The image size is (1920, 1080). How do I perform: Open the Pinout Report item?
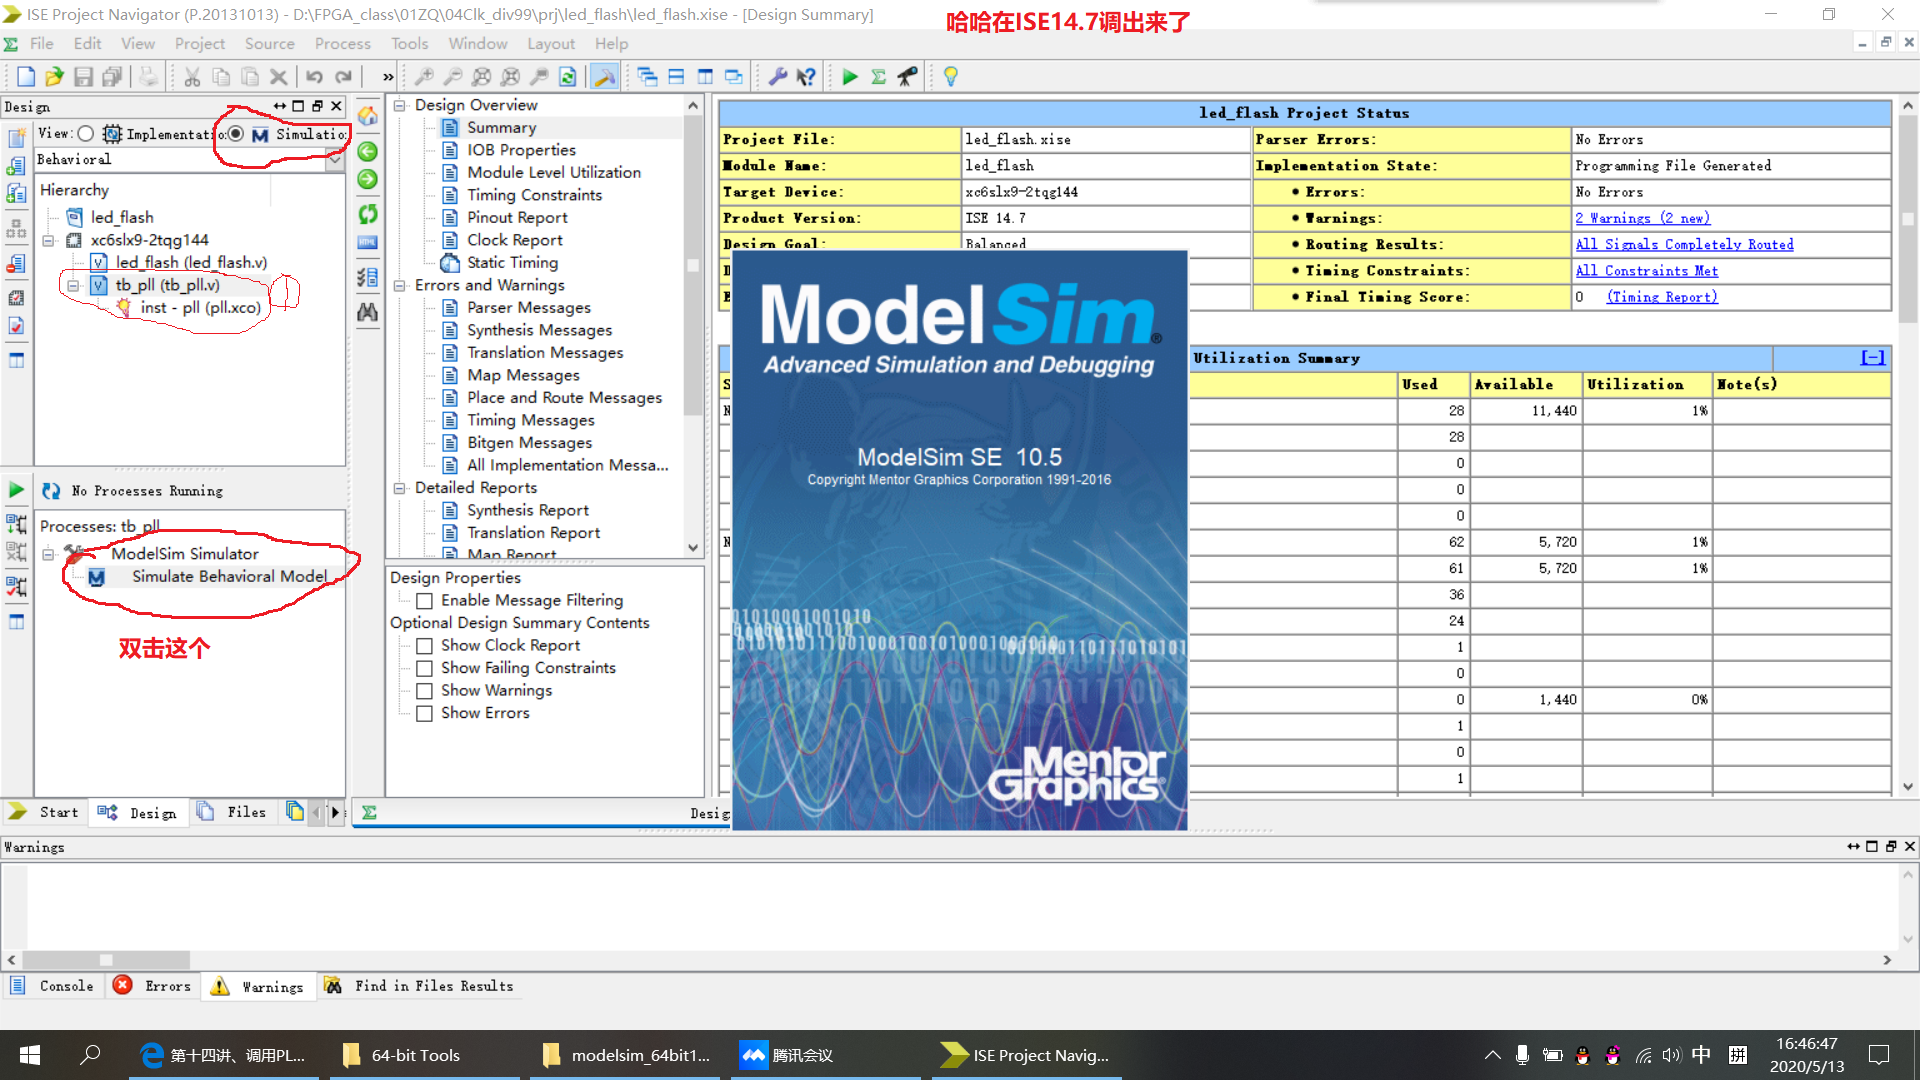[517, 218]
